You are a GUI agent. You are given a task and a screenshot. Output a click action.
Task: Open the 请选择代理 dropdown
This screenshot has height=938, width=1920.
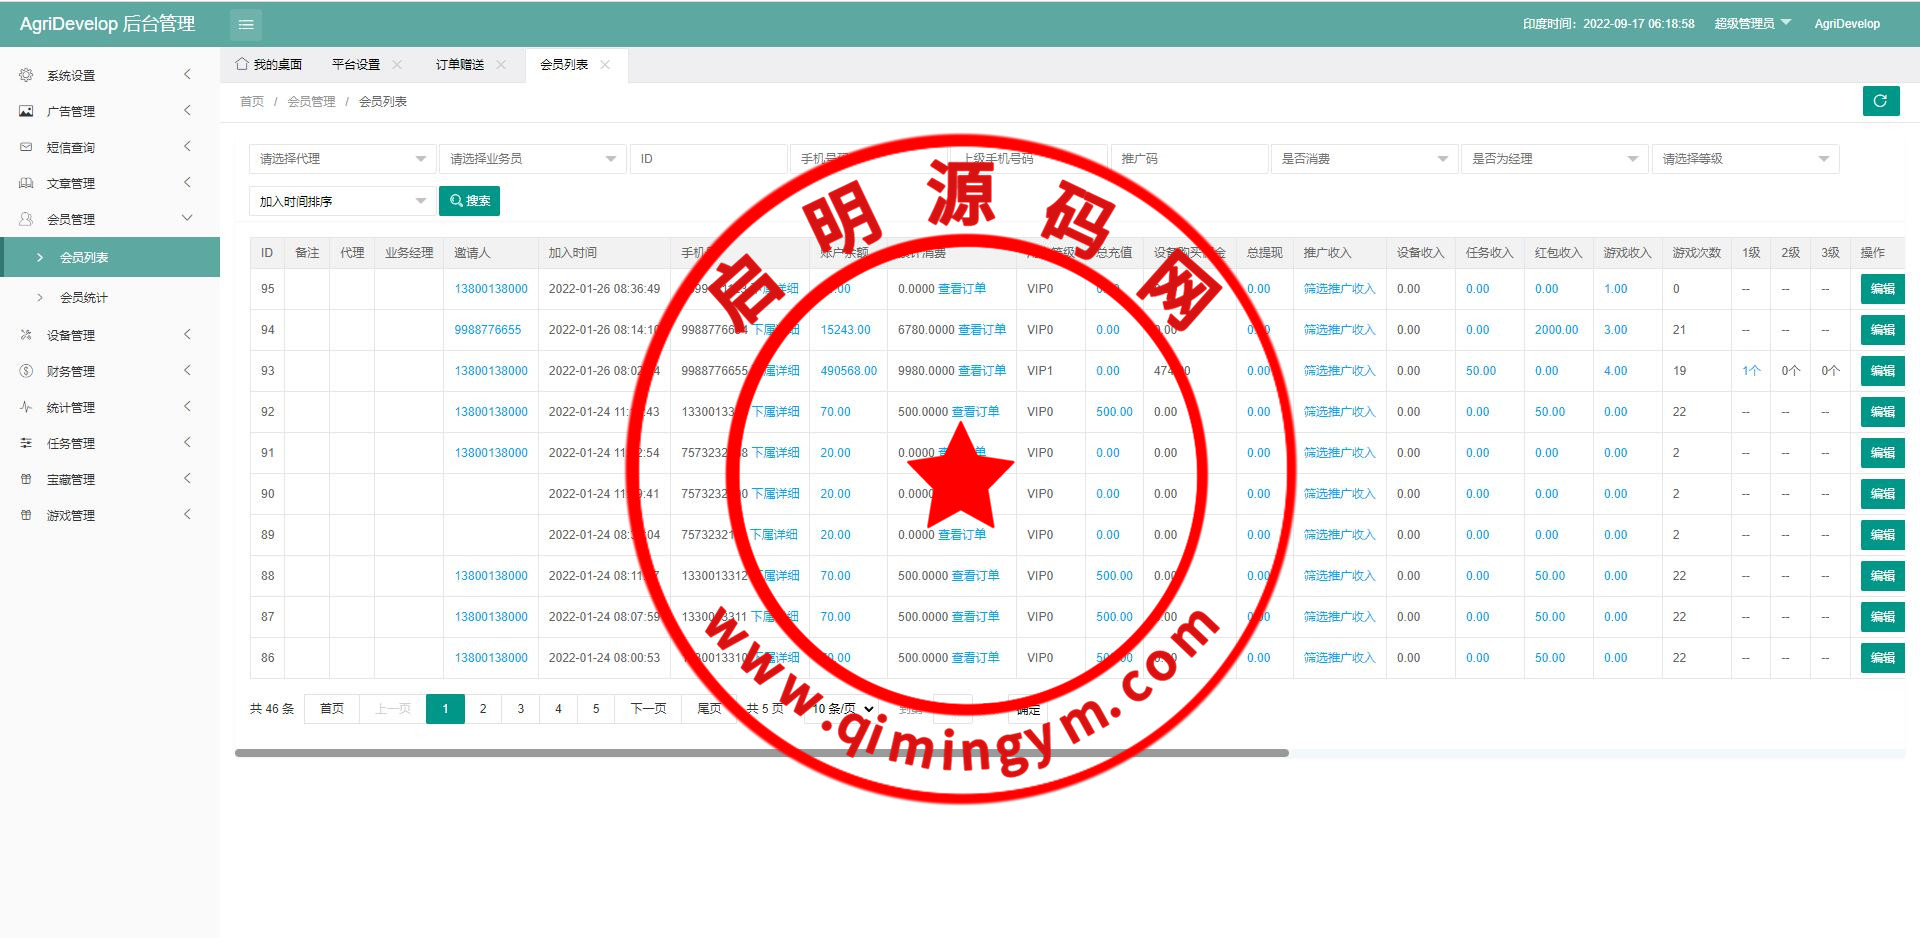341,159
